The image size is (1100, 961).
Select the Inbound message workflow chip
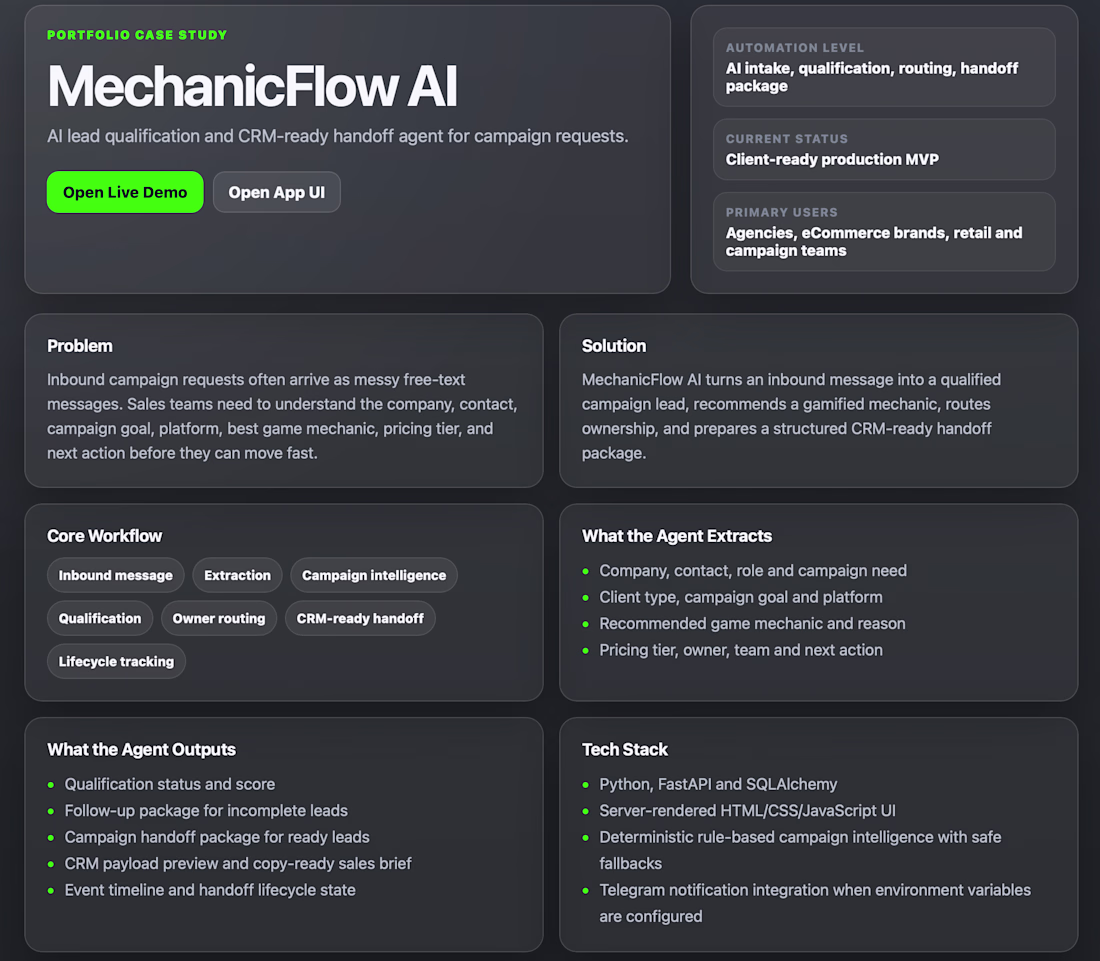coord(116,575)
